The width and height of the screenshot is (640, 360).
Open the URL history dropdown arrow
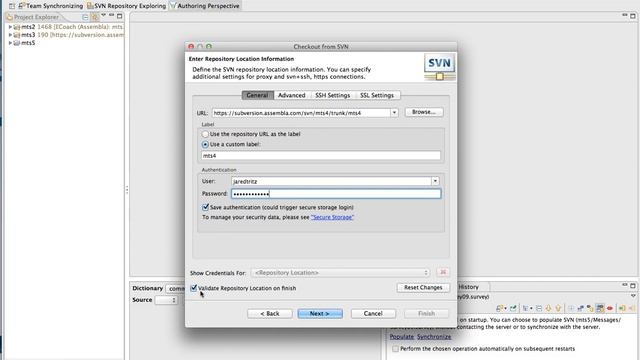pos(394,113)
